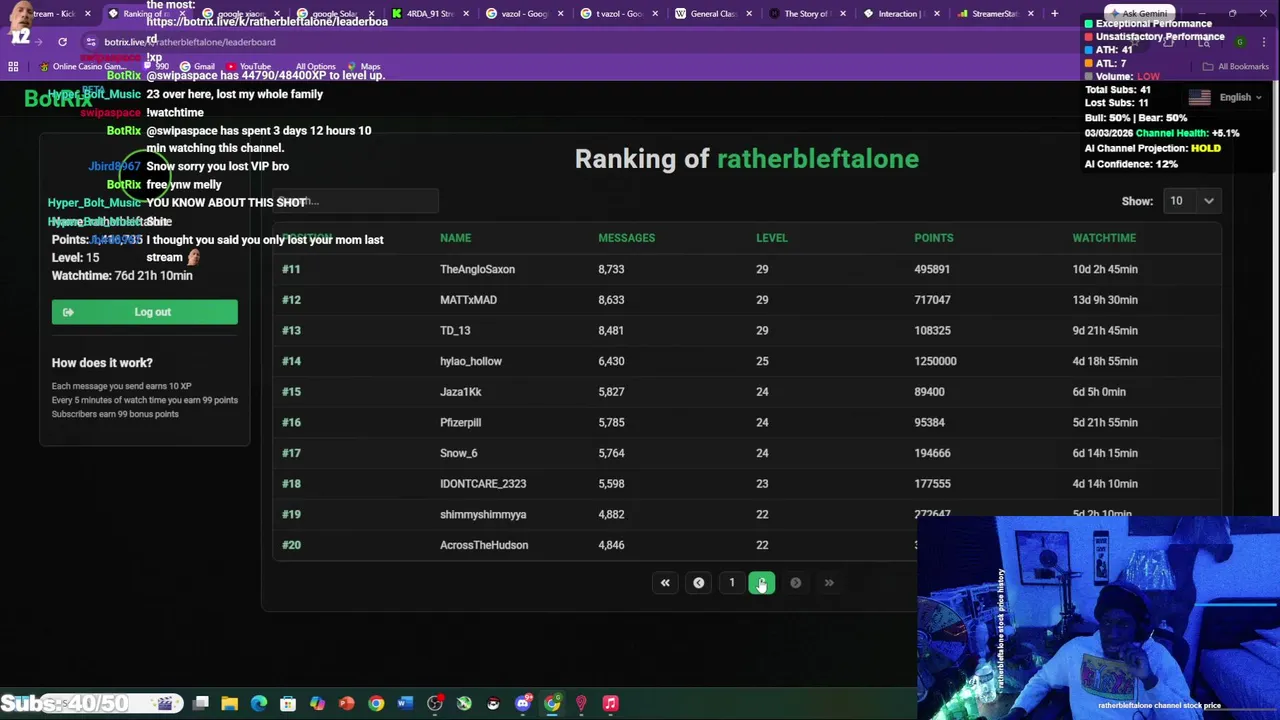Select user TheAngloSaxon in rank 11
Screen dimensions: 1280x720
(x=477, y=269)
